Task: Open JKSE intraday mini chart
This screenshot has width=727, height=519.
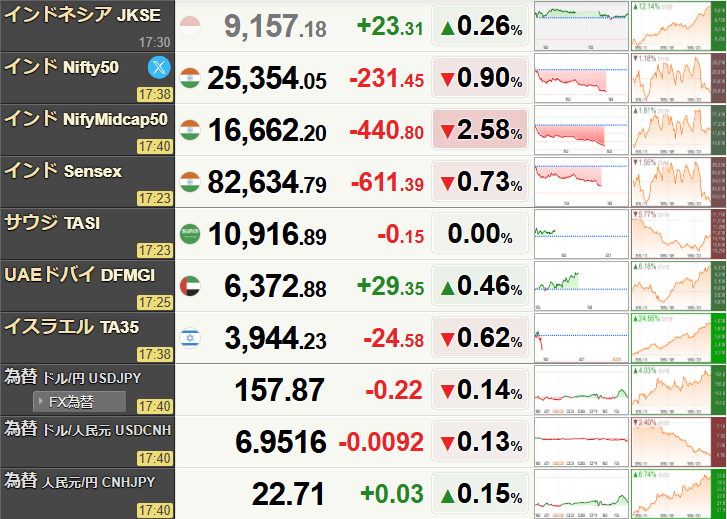Action: [x=581, y=26]
